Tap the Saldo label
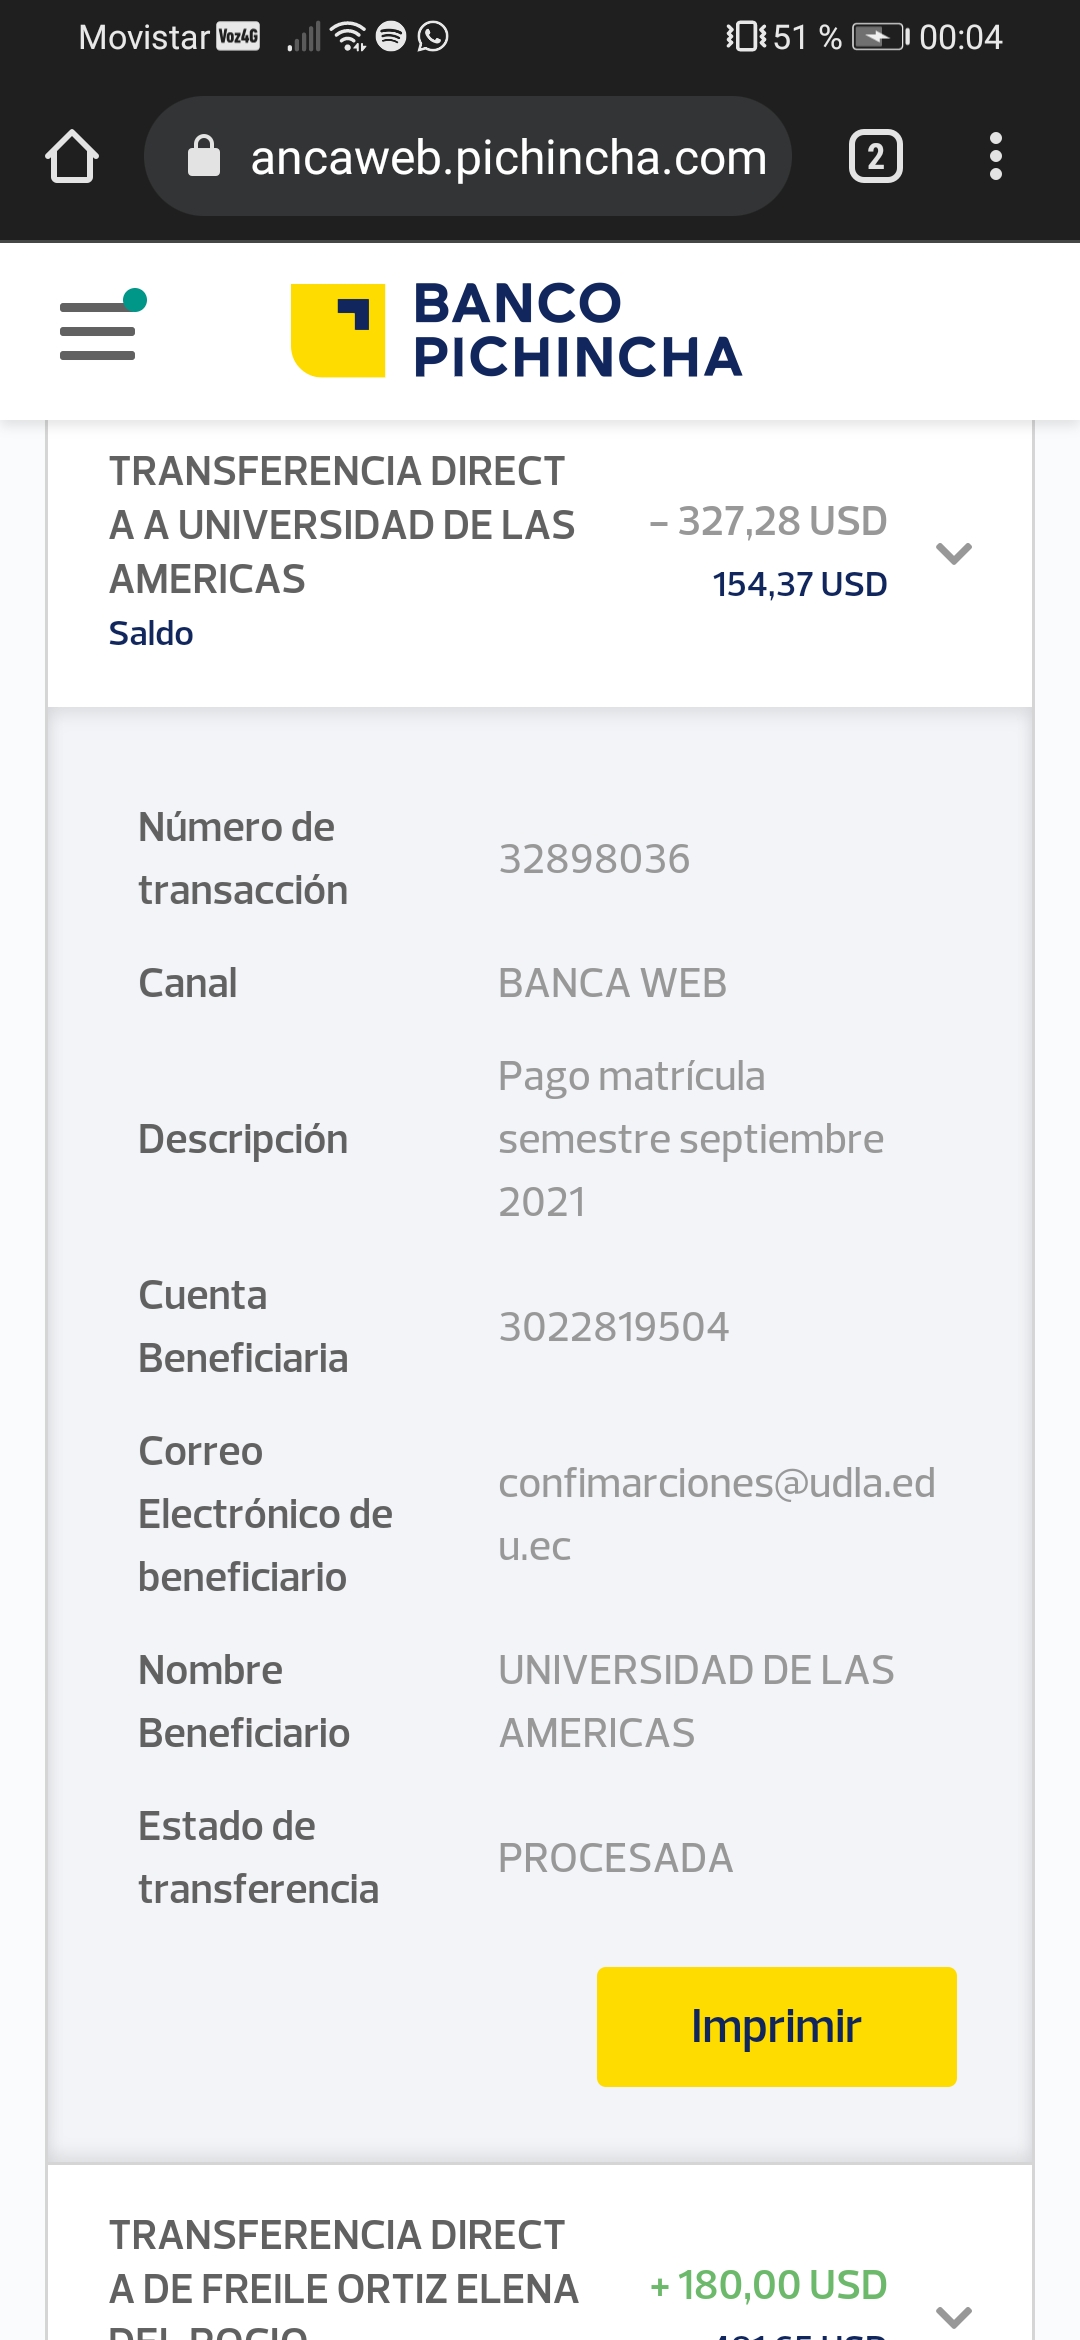1080x2340 pixels. click(x=151, y=633)
